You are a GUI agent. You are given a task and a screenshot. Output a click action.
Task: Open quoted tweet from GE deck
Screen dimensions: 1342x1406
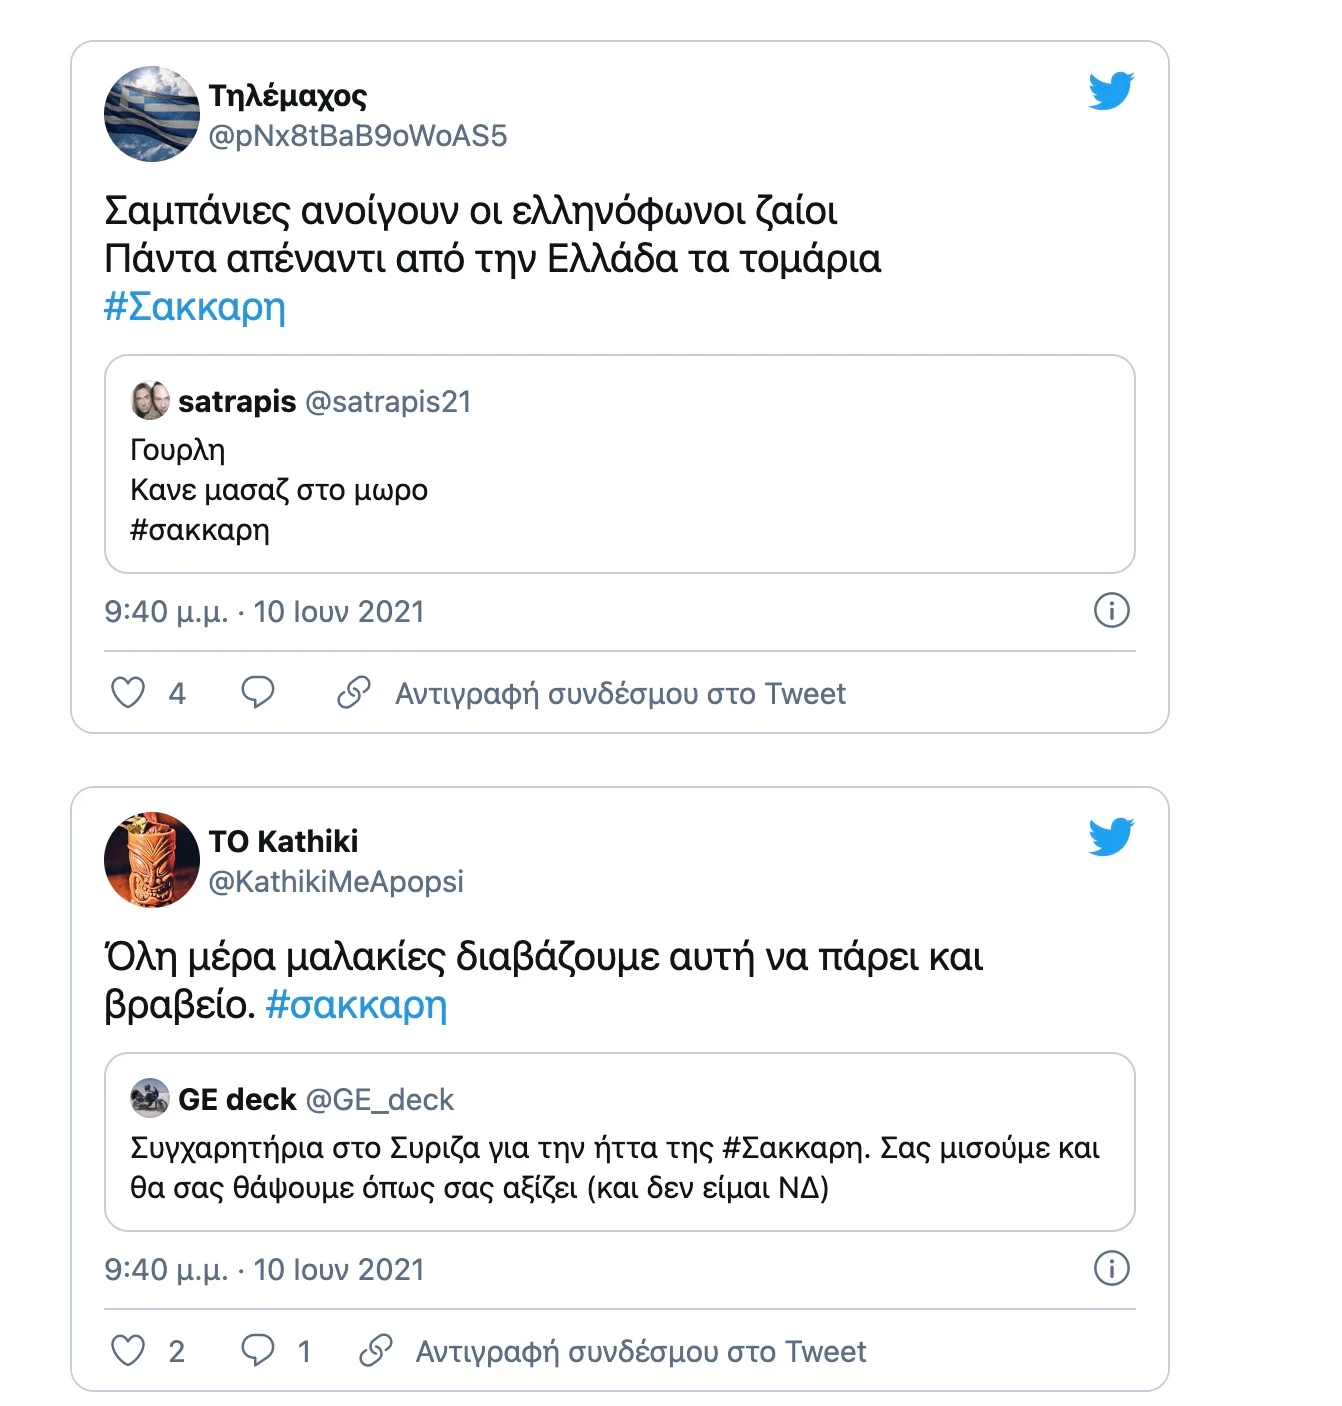[x=620, y=1142]
